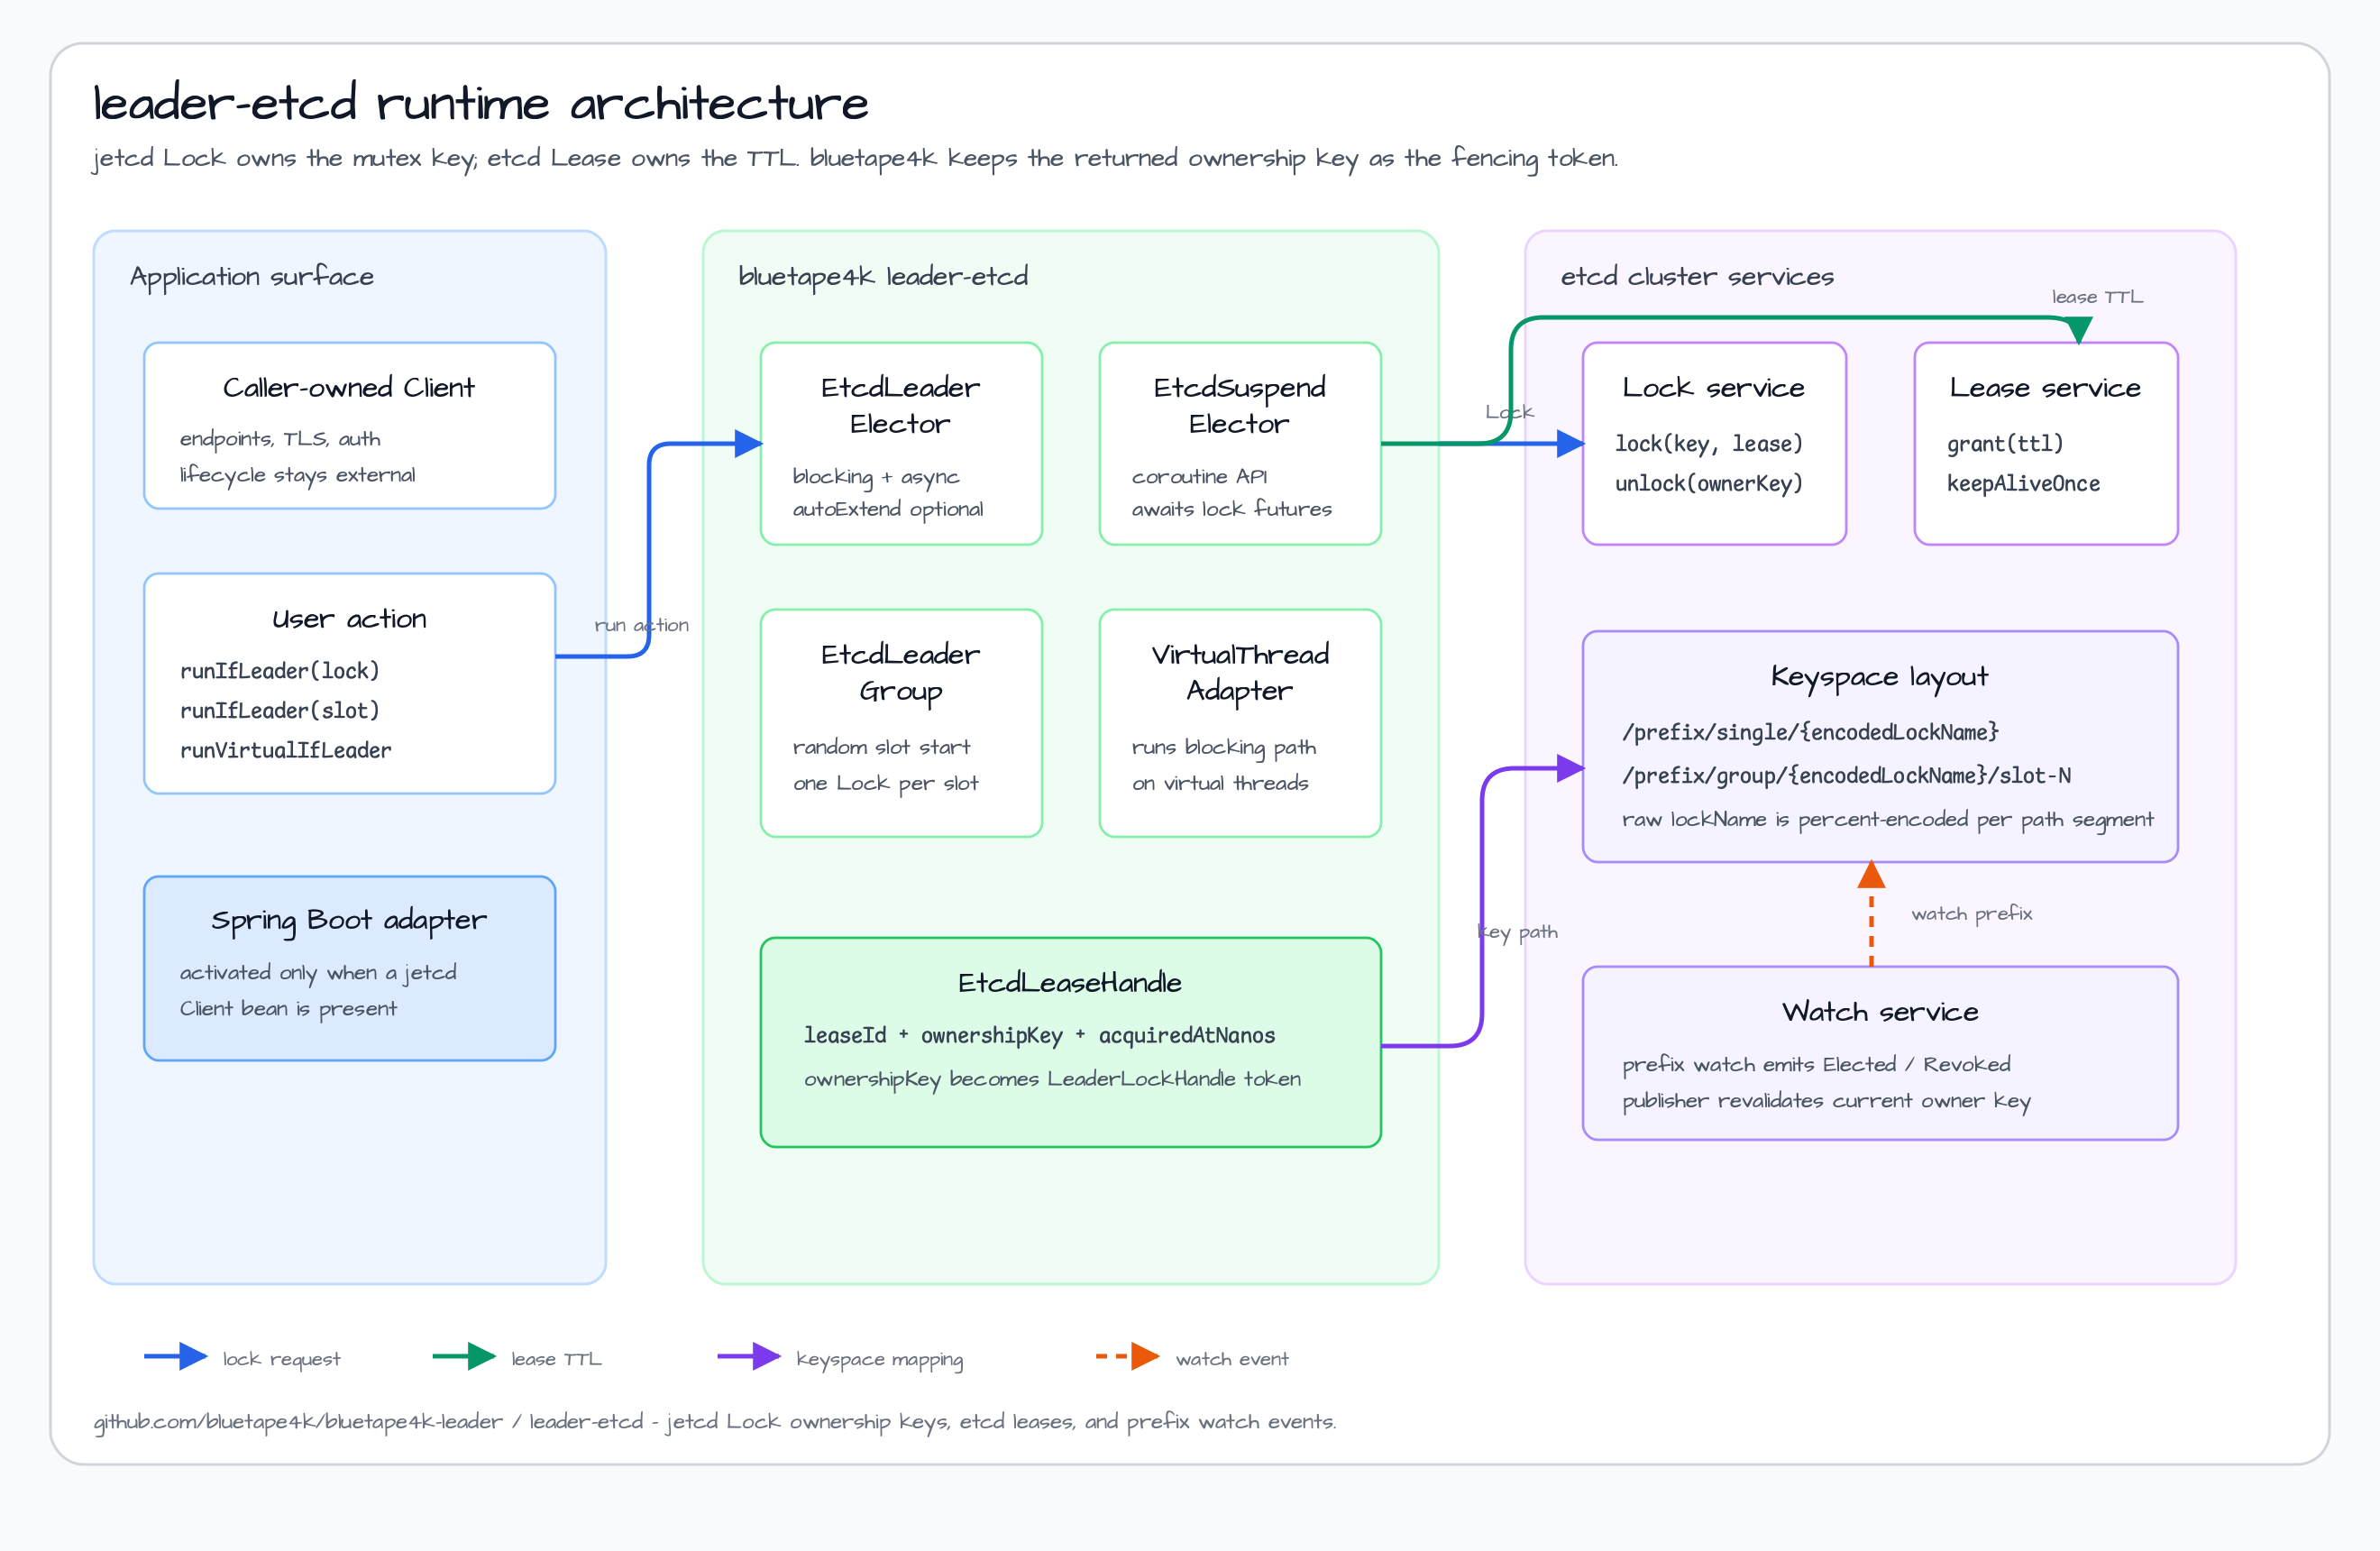Click the 'Application surface' group label
The image size is (2380, 1551).
[x=252, y=277]
